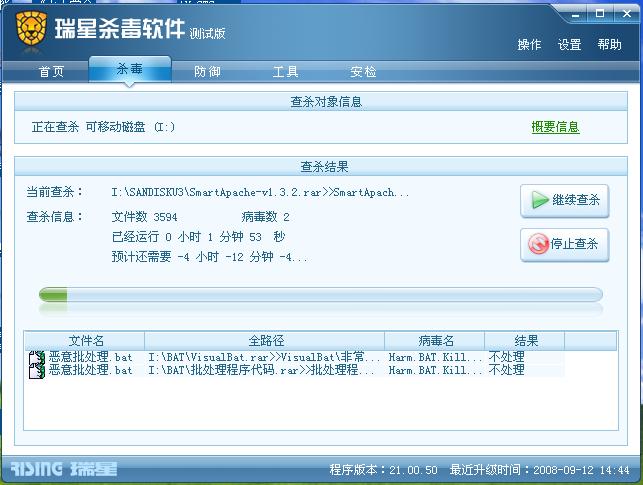The image size is (643, 485).
Task: Close the Rising antivirus window
Action: click(627, 14)
